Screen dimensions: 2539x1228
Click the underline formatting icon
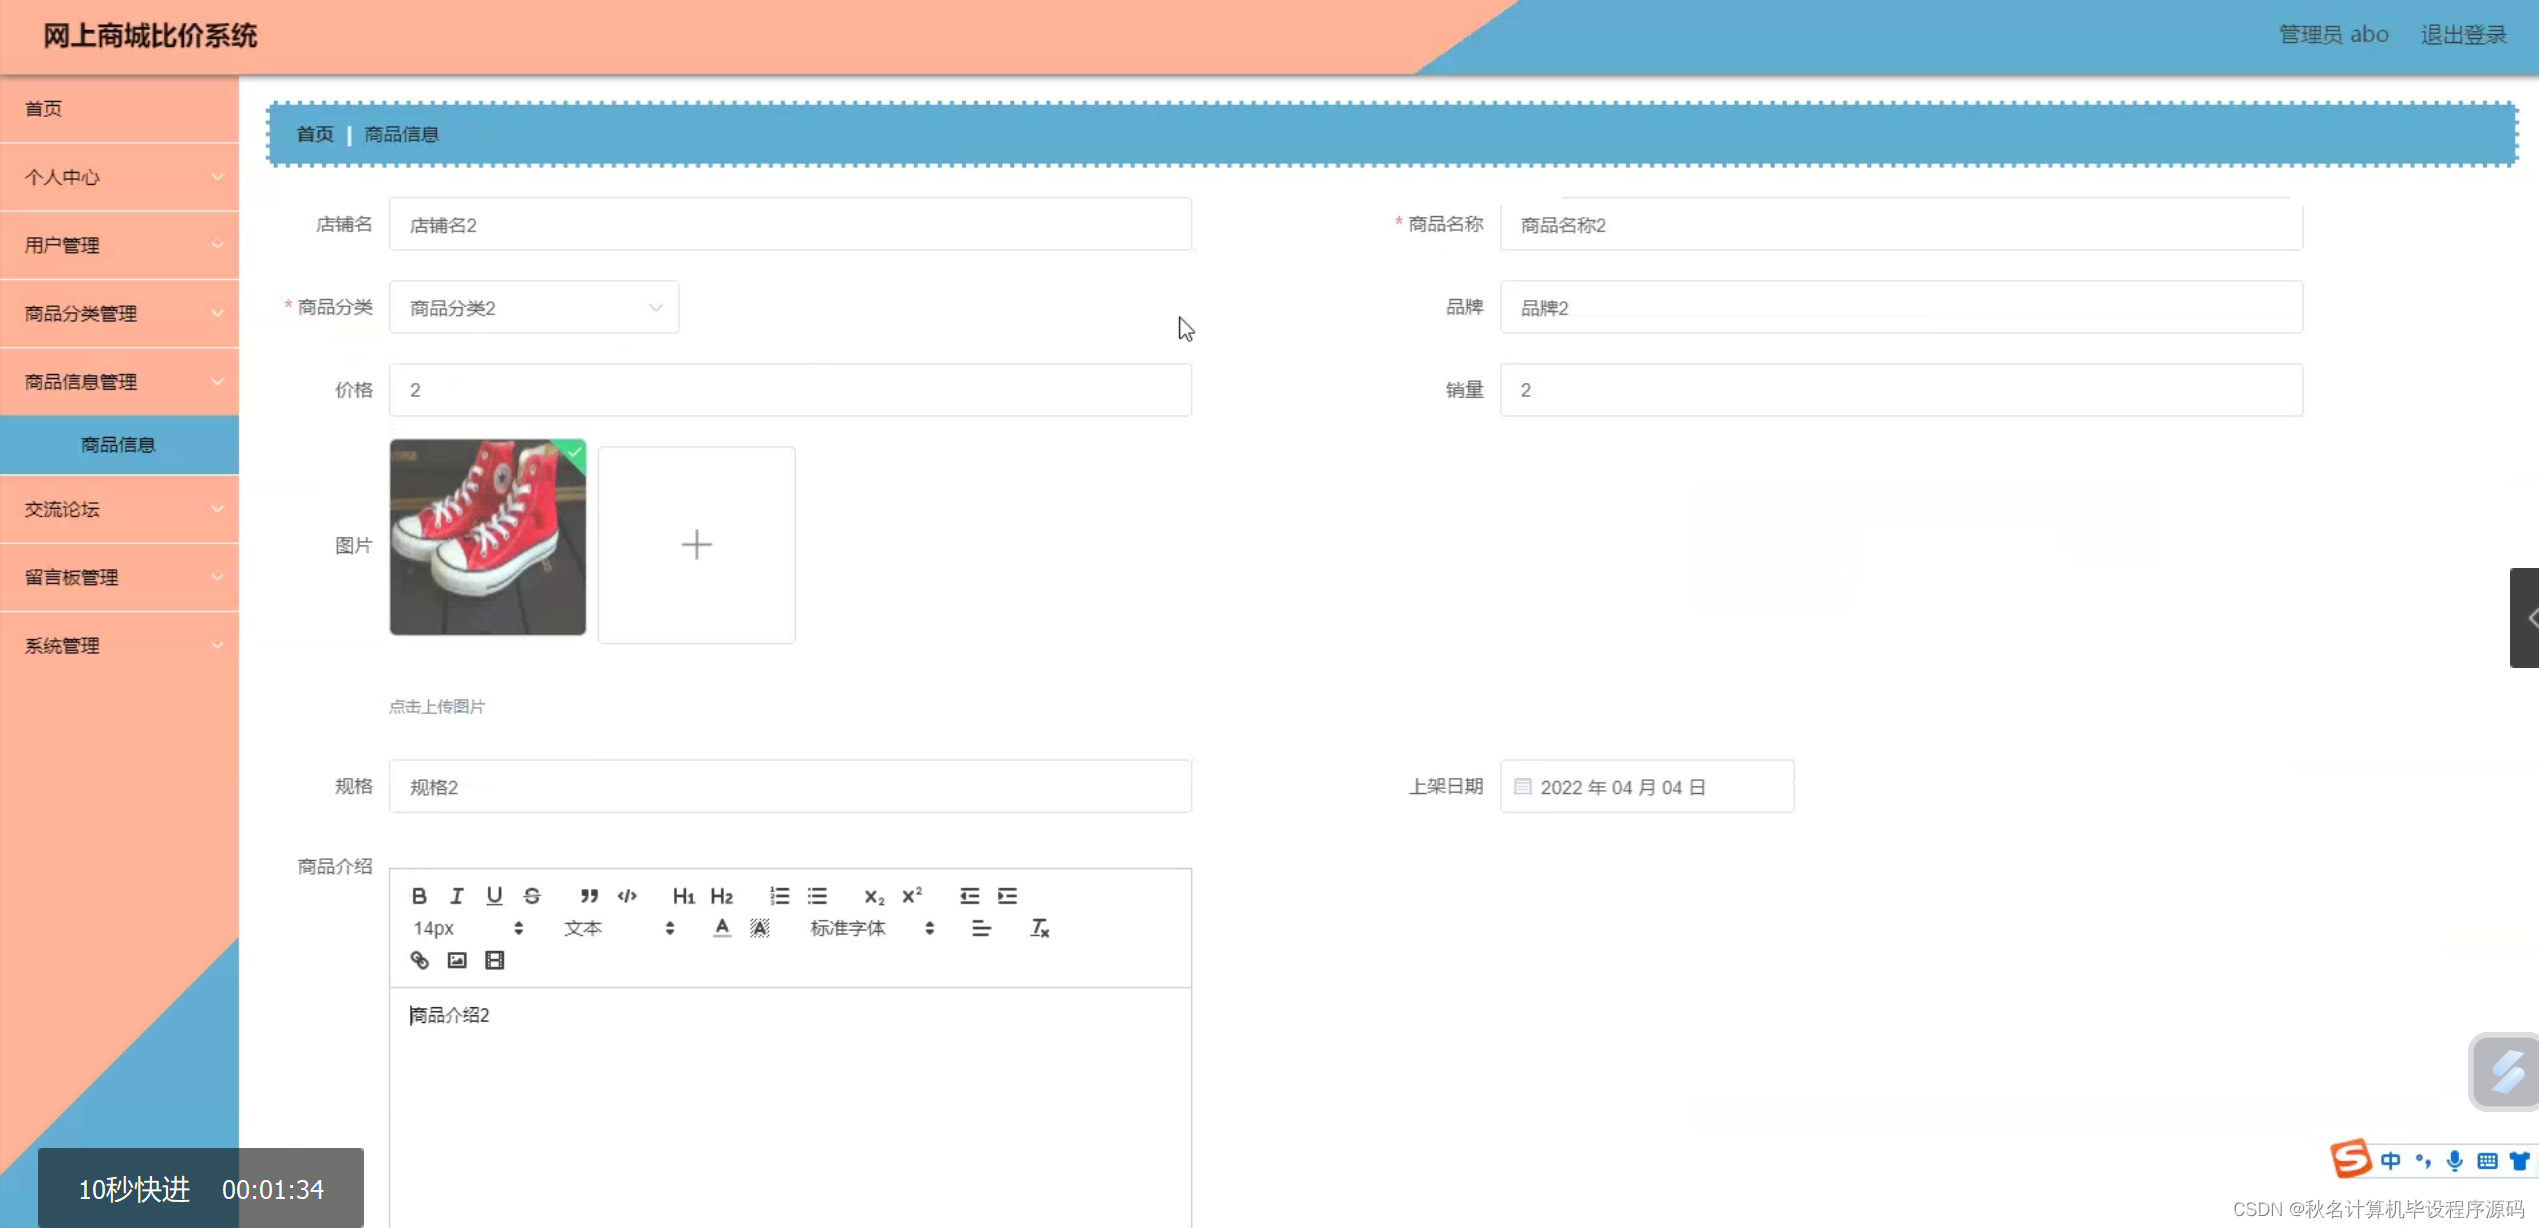coord(494,896)
